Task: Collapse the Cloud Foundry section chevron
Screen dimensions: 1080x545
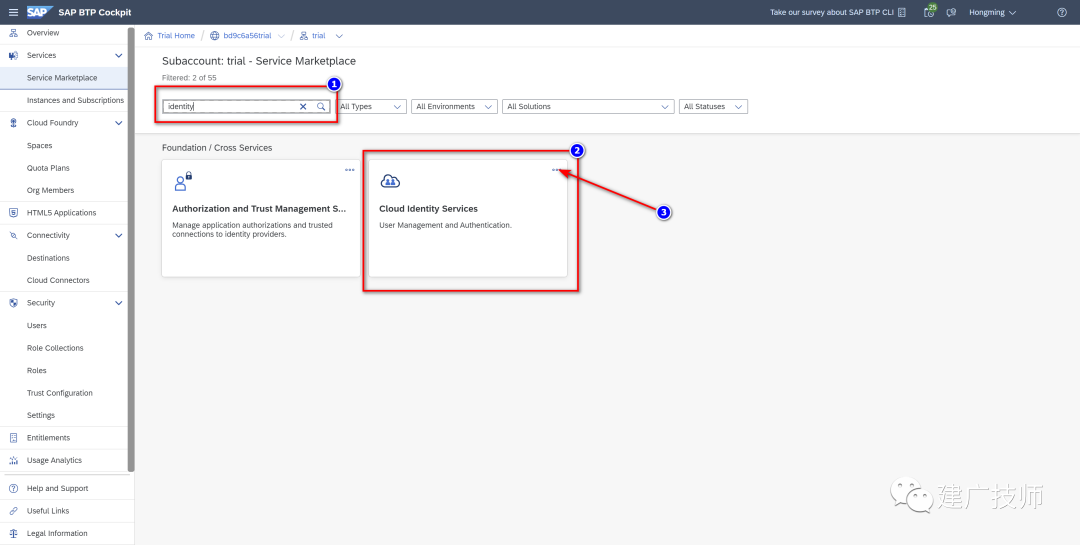Action: point(118,123)
